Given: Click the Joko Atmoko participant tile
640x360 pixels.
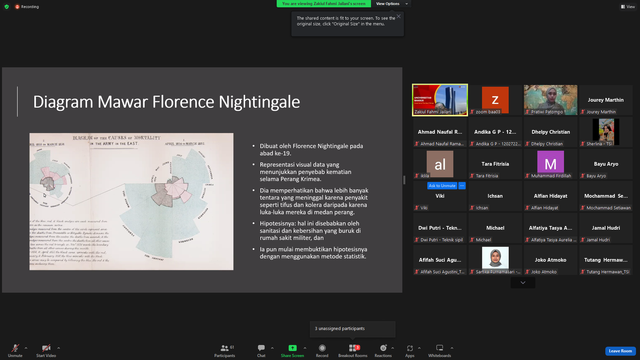Looking at the screenshot, I should point(551,260).
